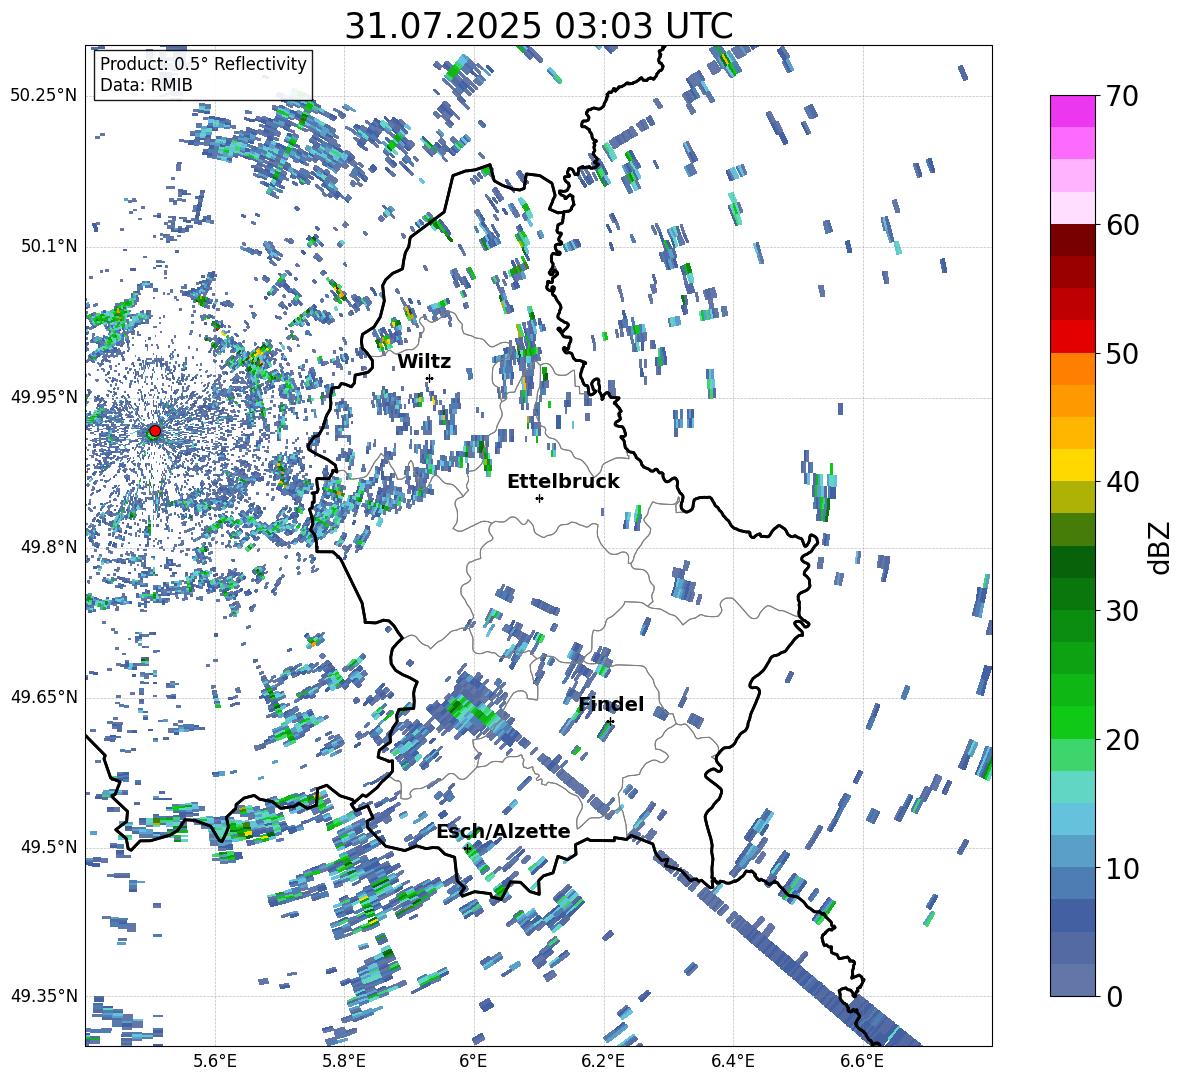Click the Data: RMIB text
The image size is (1184, 1081).
[x=146, y=85]
